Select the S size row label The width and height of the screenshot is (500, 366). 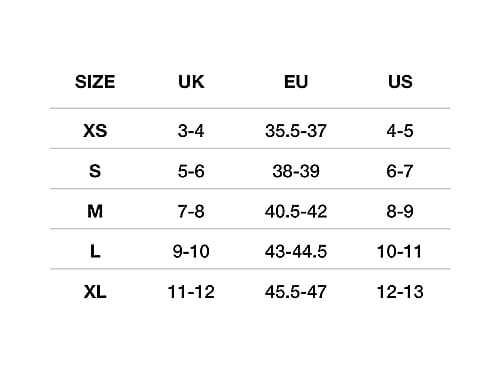(95, 171)
